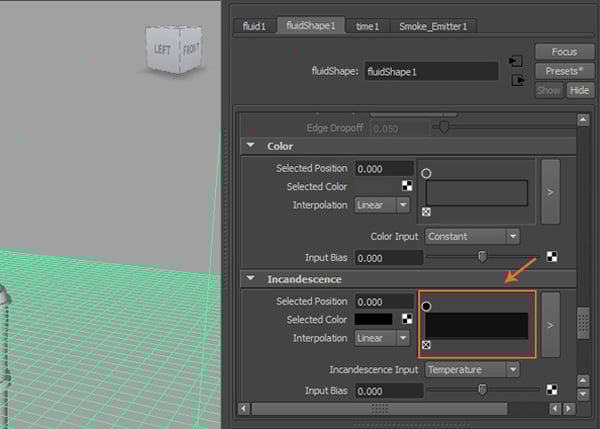Click the checker map icon beside Incandescence Selected Color
Image resolution: width=600 pixels, height=429 pixels.
(x=407, y=319)
